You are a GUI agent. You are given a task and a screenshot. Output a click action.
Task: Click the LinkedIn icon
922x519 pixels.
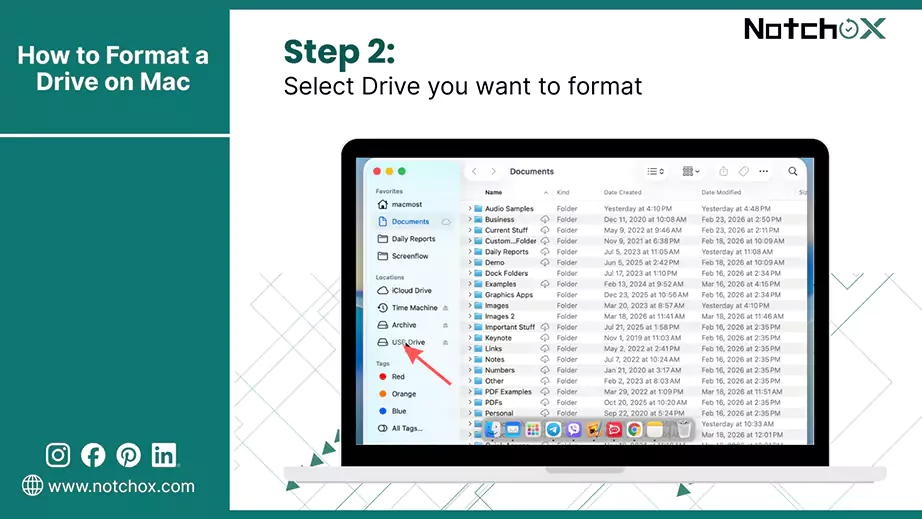click(164, 455)
